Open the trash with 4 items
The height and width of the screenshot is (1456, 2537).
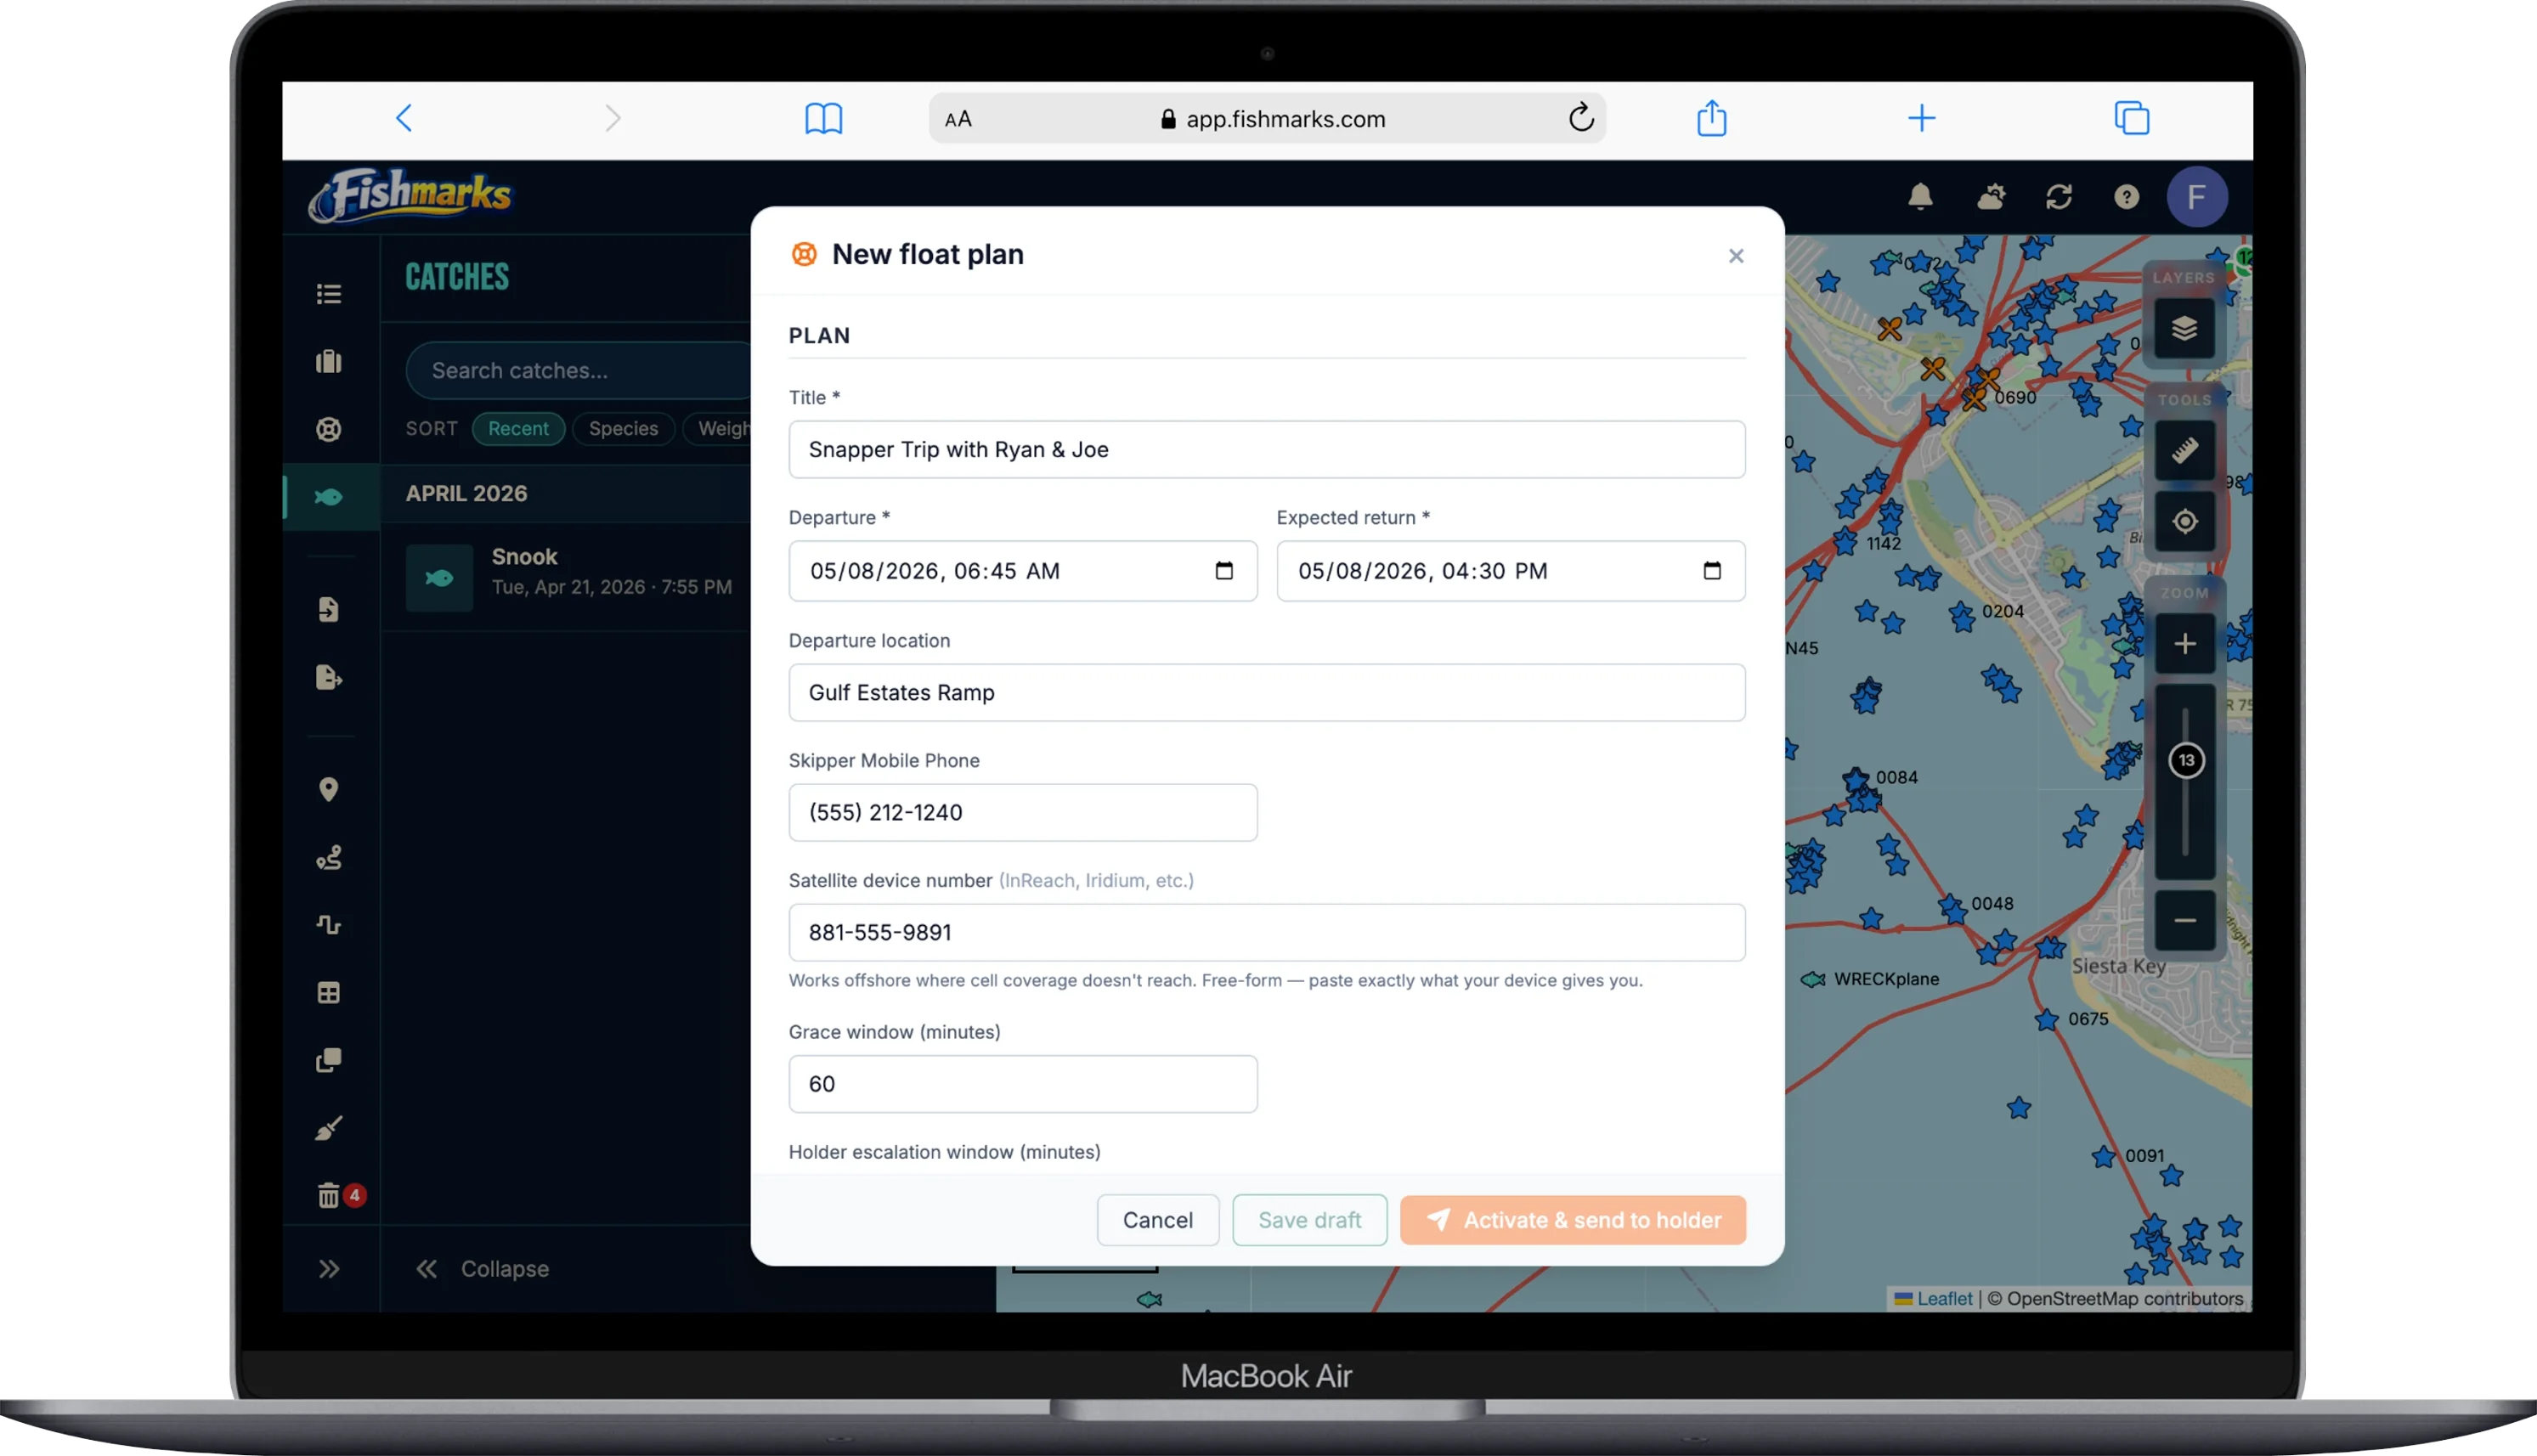(329, 1196)
